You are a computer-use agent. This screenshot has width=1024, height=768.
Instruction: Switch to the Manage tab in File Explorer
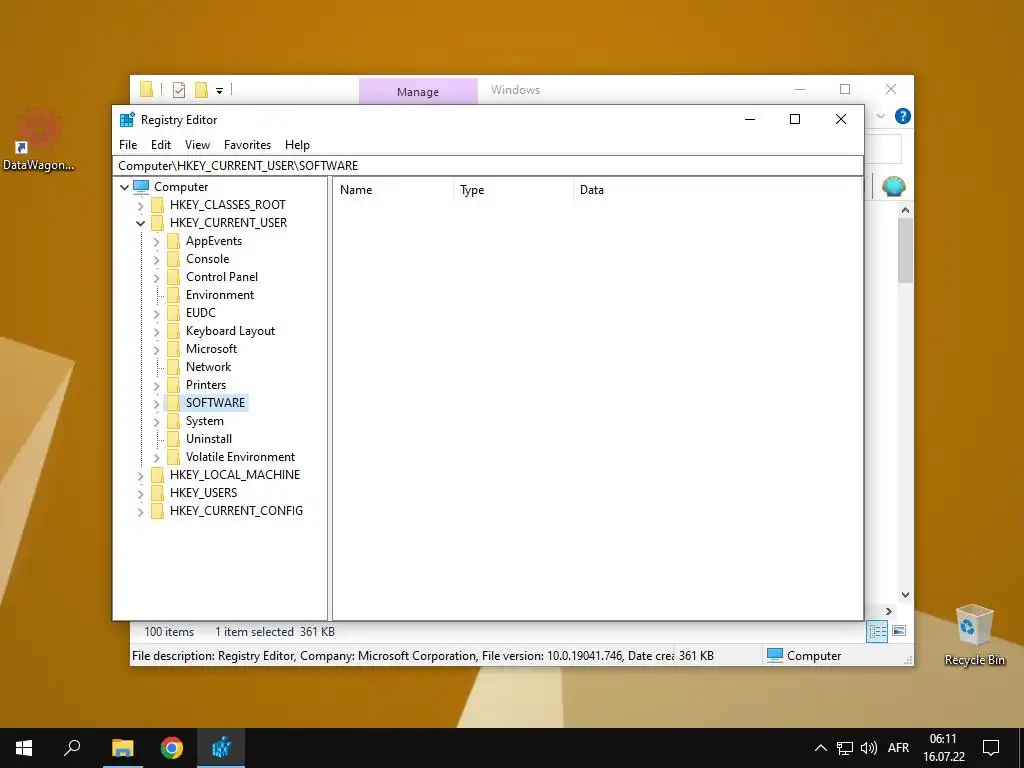[418, 92]
